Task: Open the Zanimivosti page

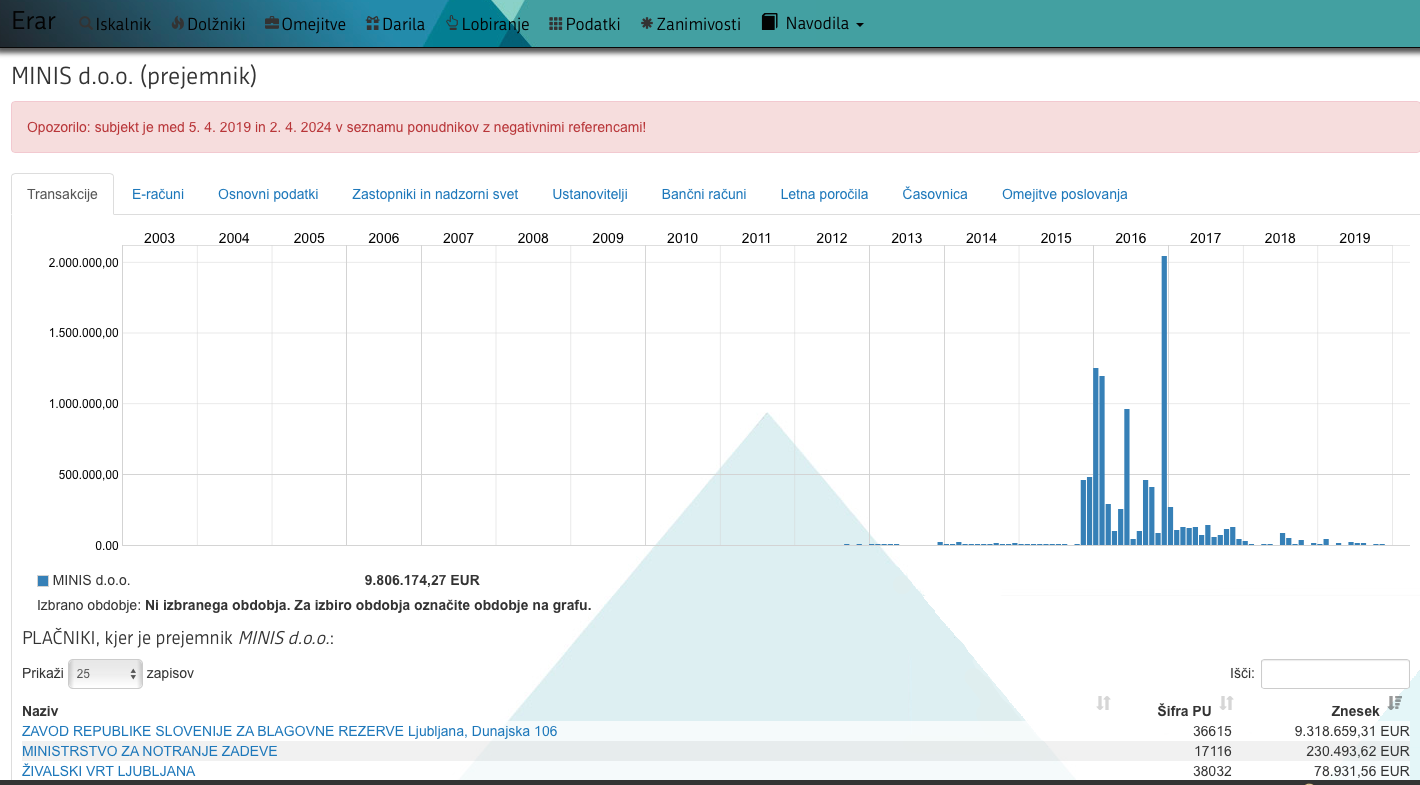Action: coord(691,24)
